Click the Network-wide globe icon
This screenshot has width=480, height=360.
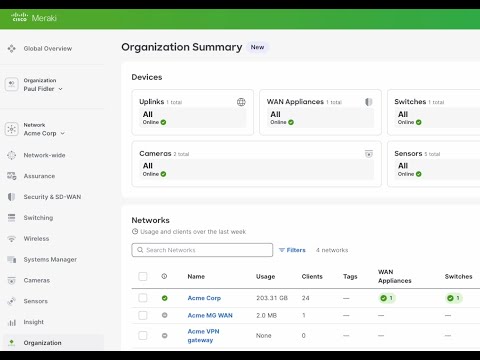click(x=12, y=155)
